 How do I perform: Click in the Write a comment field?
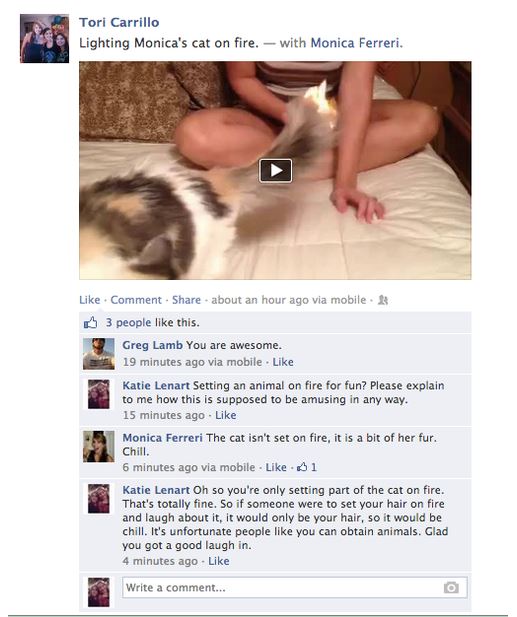(295, 587)
